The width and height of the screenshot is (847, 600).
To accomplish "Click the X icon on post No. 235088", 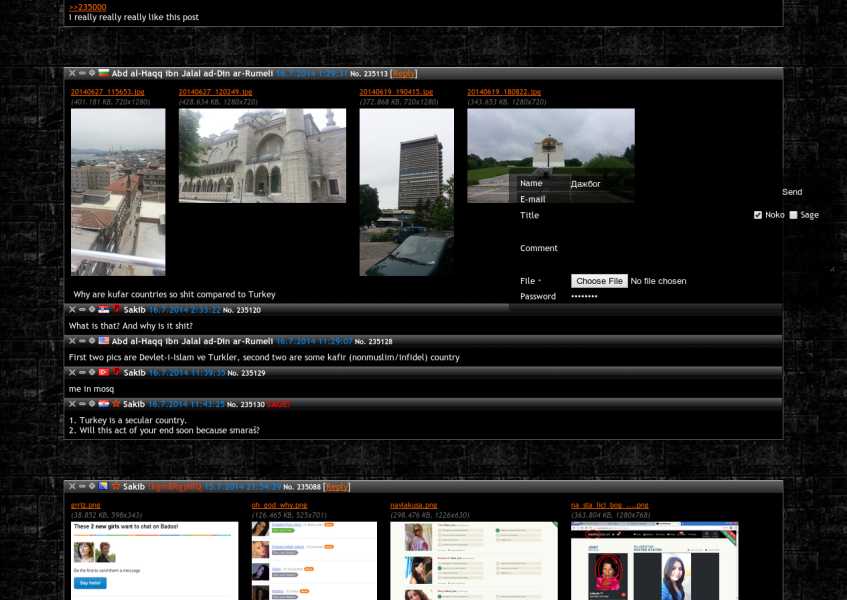I will (72, 486).
